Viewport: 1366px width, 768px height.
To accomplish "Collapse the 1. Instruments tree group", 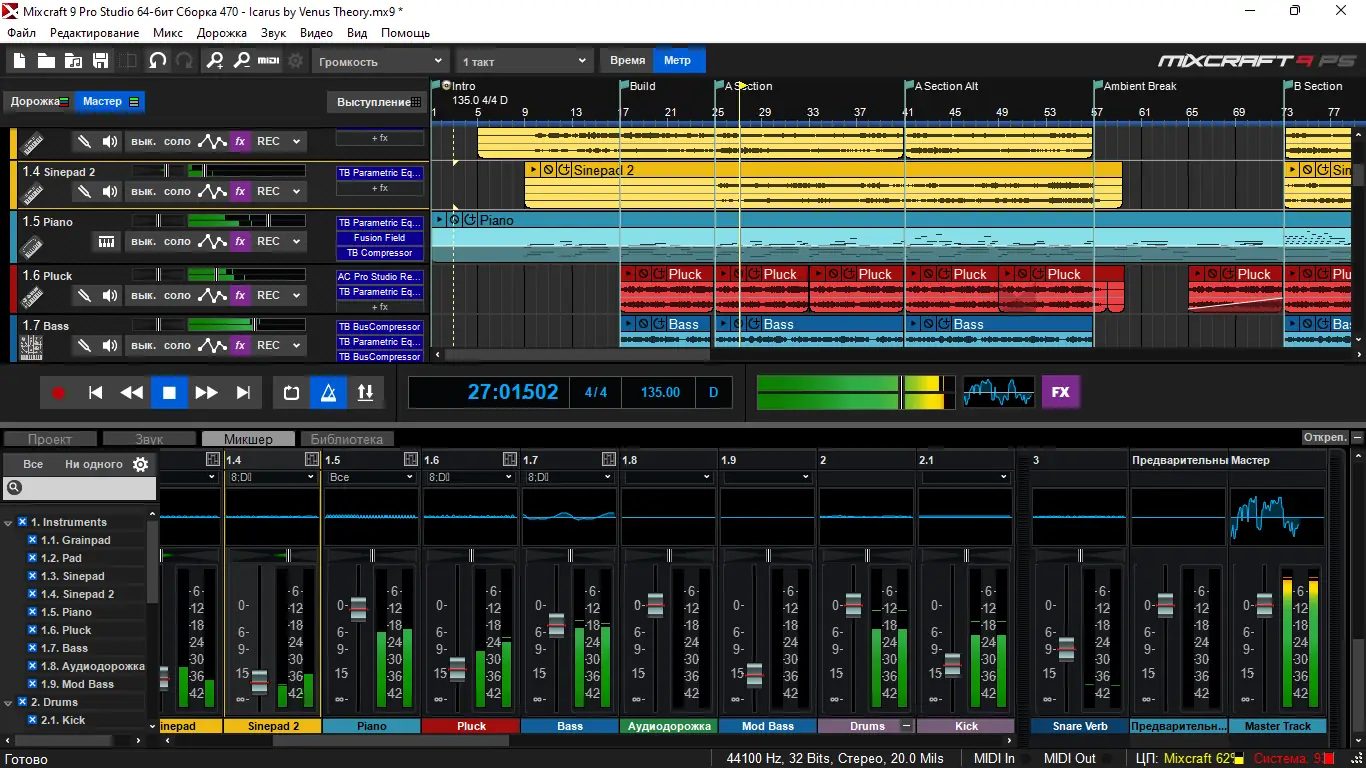I will (x=8, y=522).
